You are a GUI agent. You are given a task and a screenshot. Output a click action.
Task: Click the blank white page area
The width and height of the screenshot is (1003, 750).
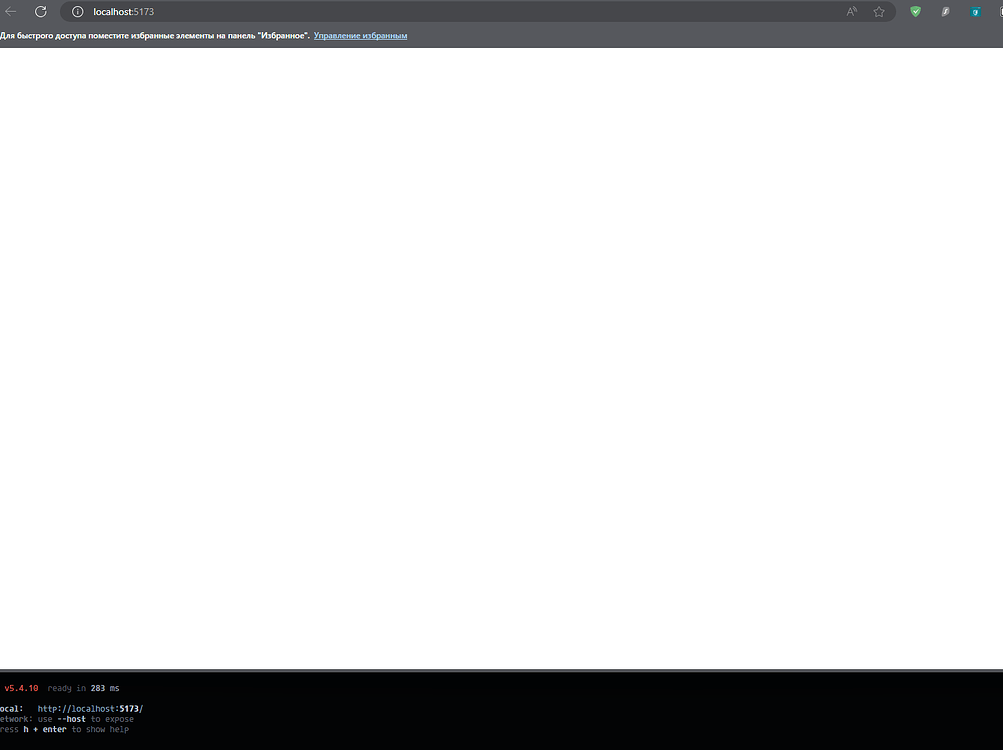502,358
